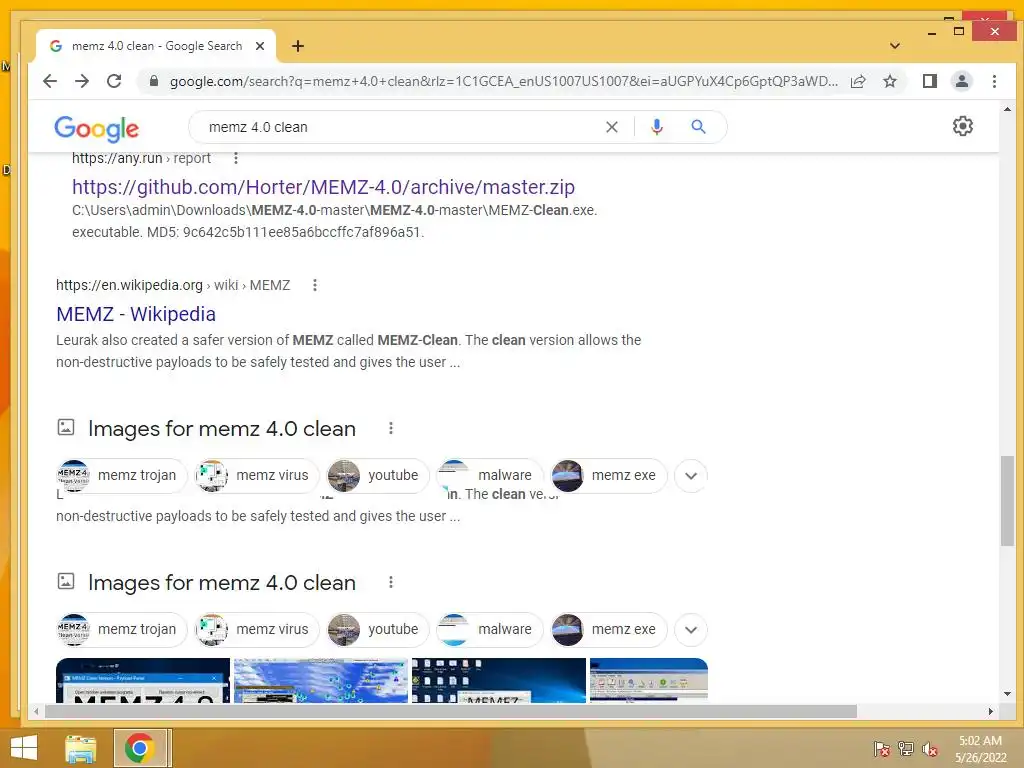Open the MEMZ 4.0 image thumbnail
1024x768 pixels.
click(x=143, y=680)
